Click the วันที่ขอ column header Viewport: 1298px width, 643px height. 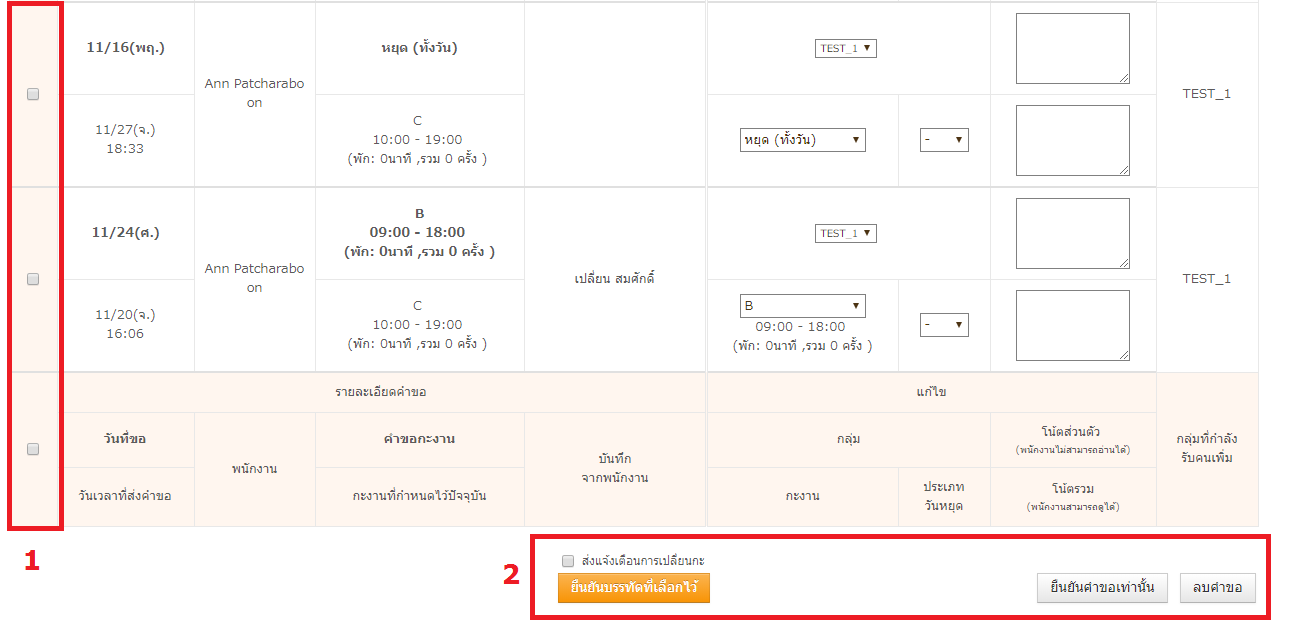[128, 439]
